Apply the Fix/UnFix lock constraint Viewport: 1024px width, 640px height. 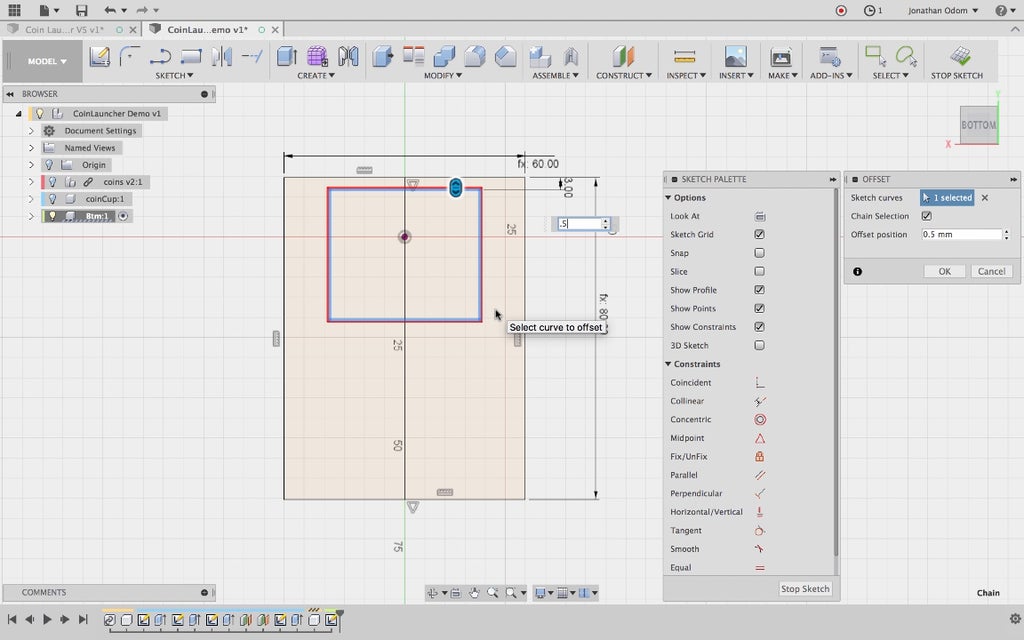point(759,457)
